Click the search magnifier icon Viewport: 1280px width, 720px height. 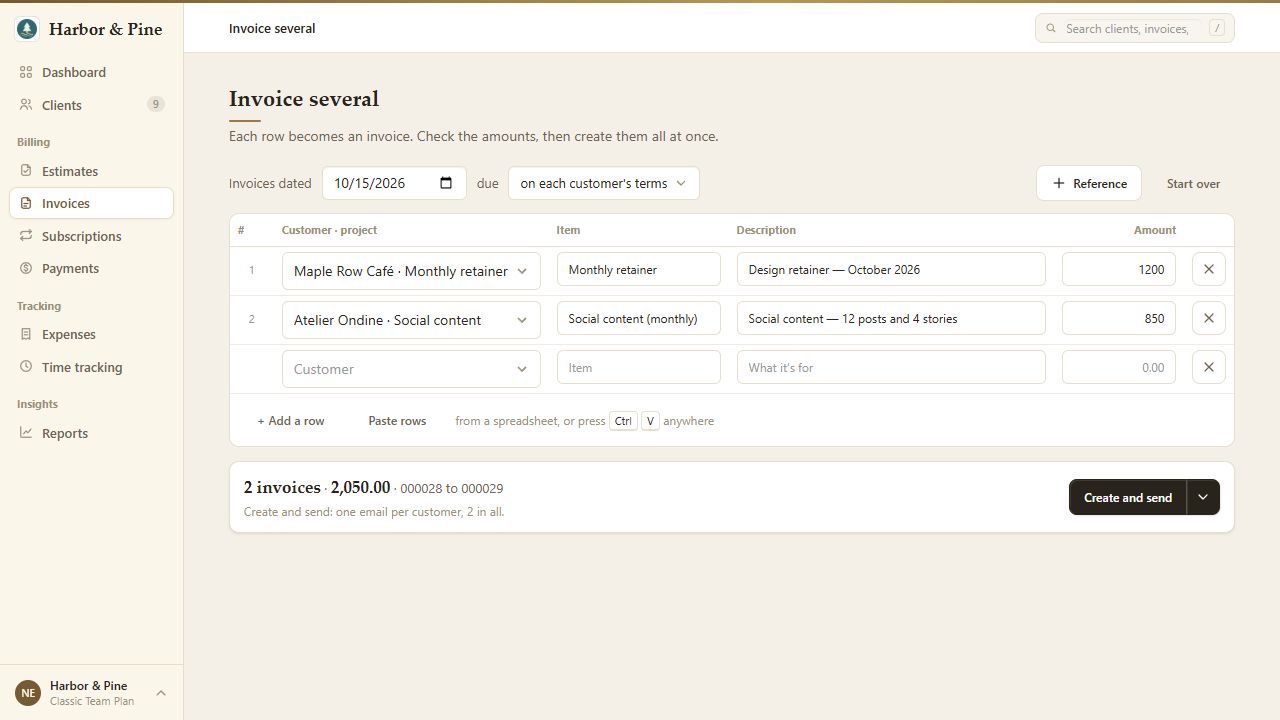[1051, 29]
